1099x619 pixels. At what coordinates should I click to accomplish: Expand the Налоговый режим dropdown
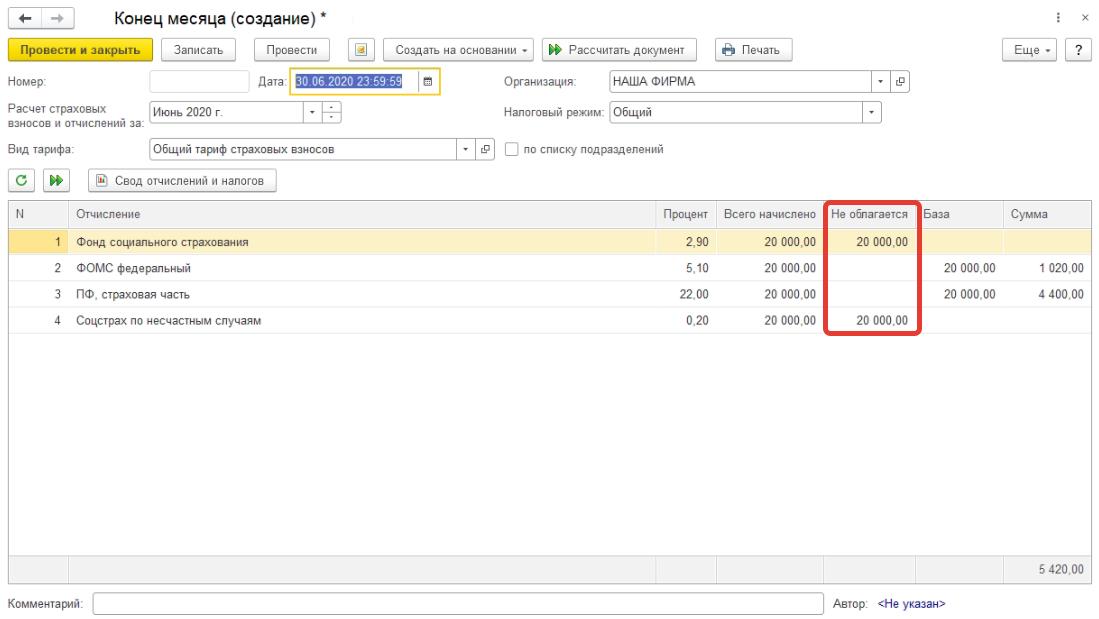(872, 112)
